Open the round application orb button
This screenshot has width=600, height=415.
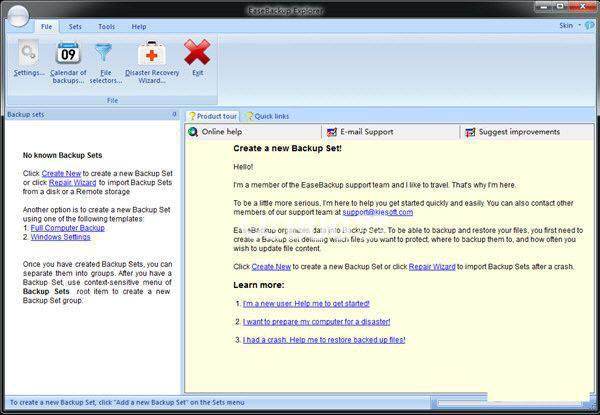pyautogui.click(x=18, y=16)
